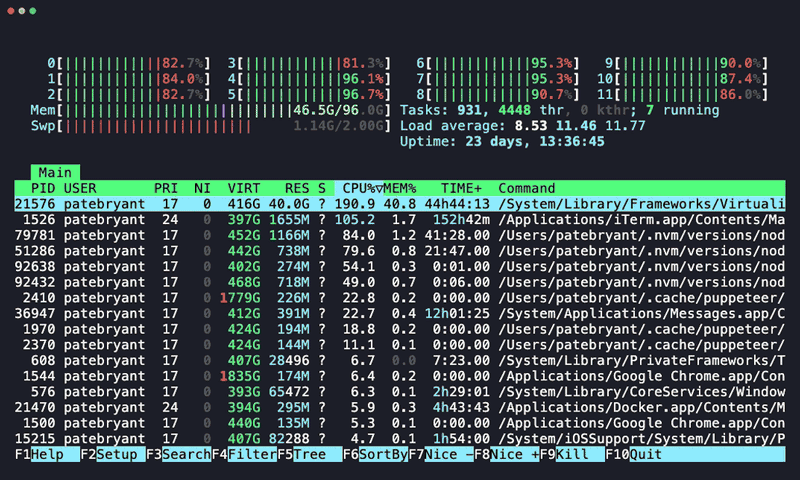This screenshot has width=800, height=480.
Task: Select the Main tab
Action: point(55,172)
